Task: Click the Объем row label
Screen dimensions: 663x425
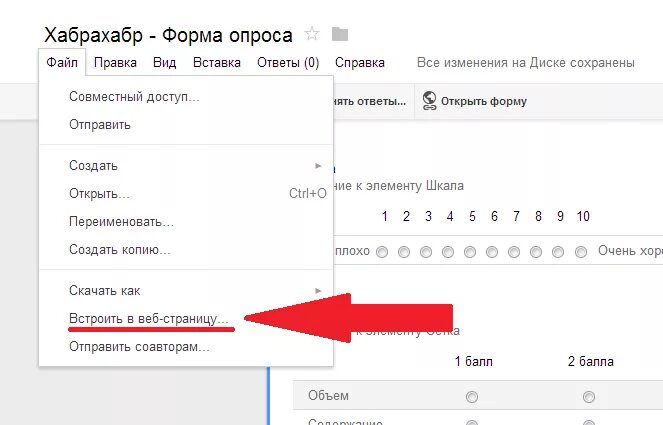Action: coord(329,395)
